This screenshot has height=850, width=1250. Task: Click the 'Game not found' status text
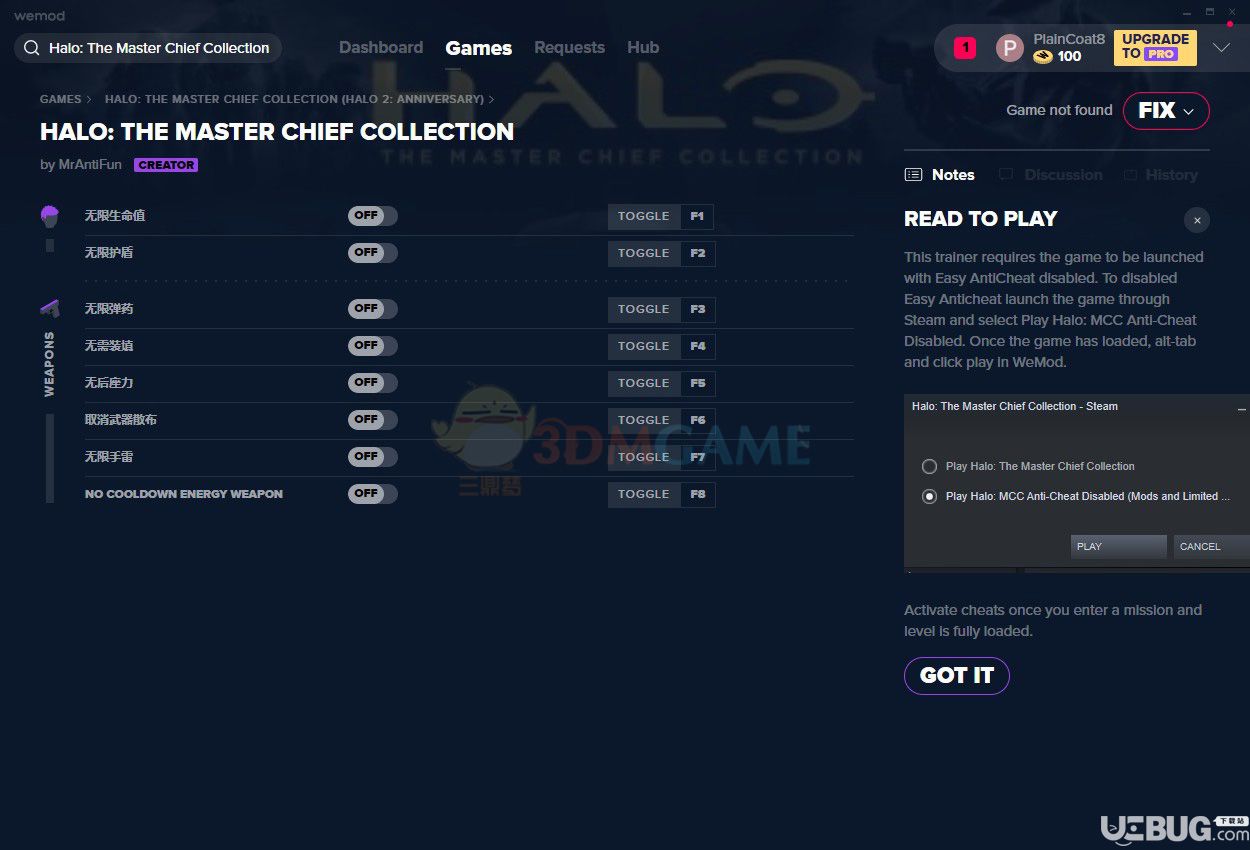1059,111
